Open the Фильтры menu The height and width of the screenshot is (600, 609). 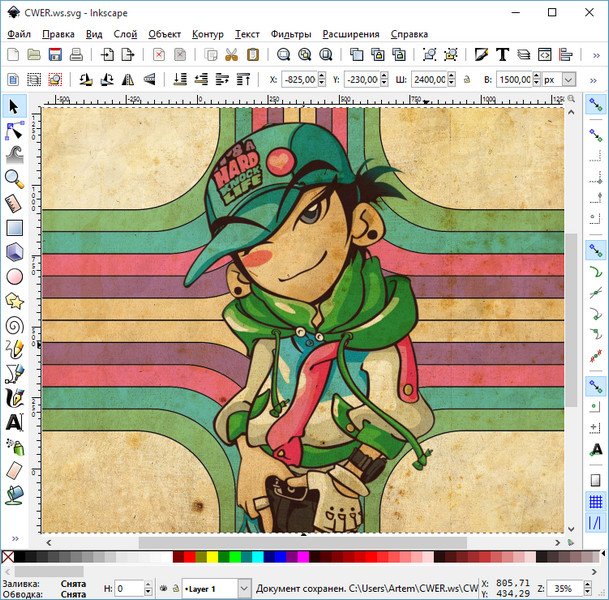290,33
